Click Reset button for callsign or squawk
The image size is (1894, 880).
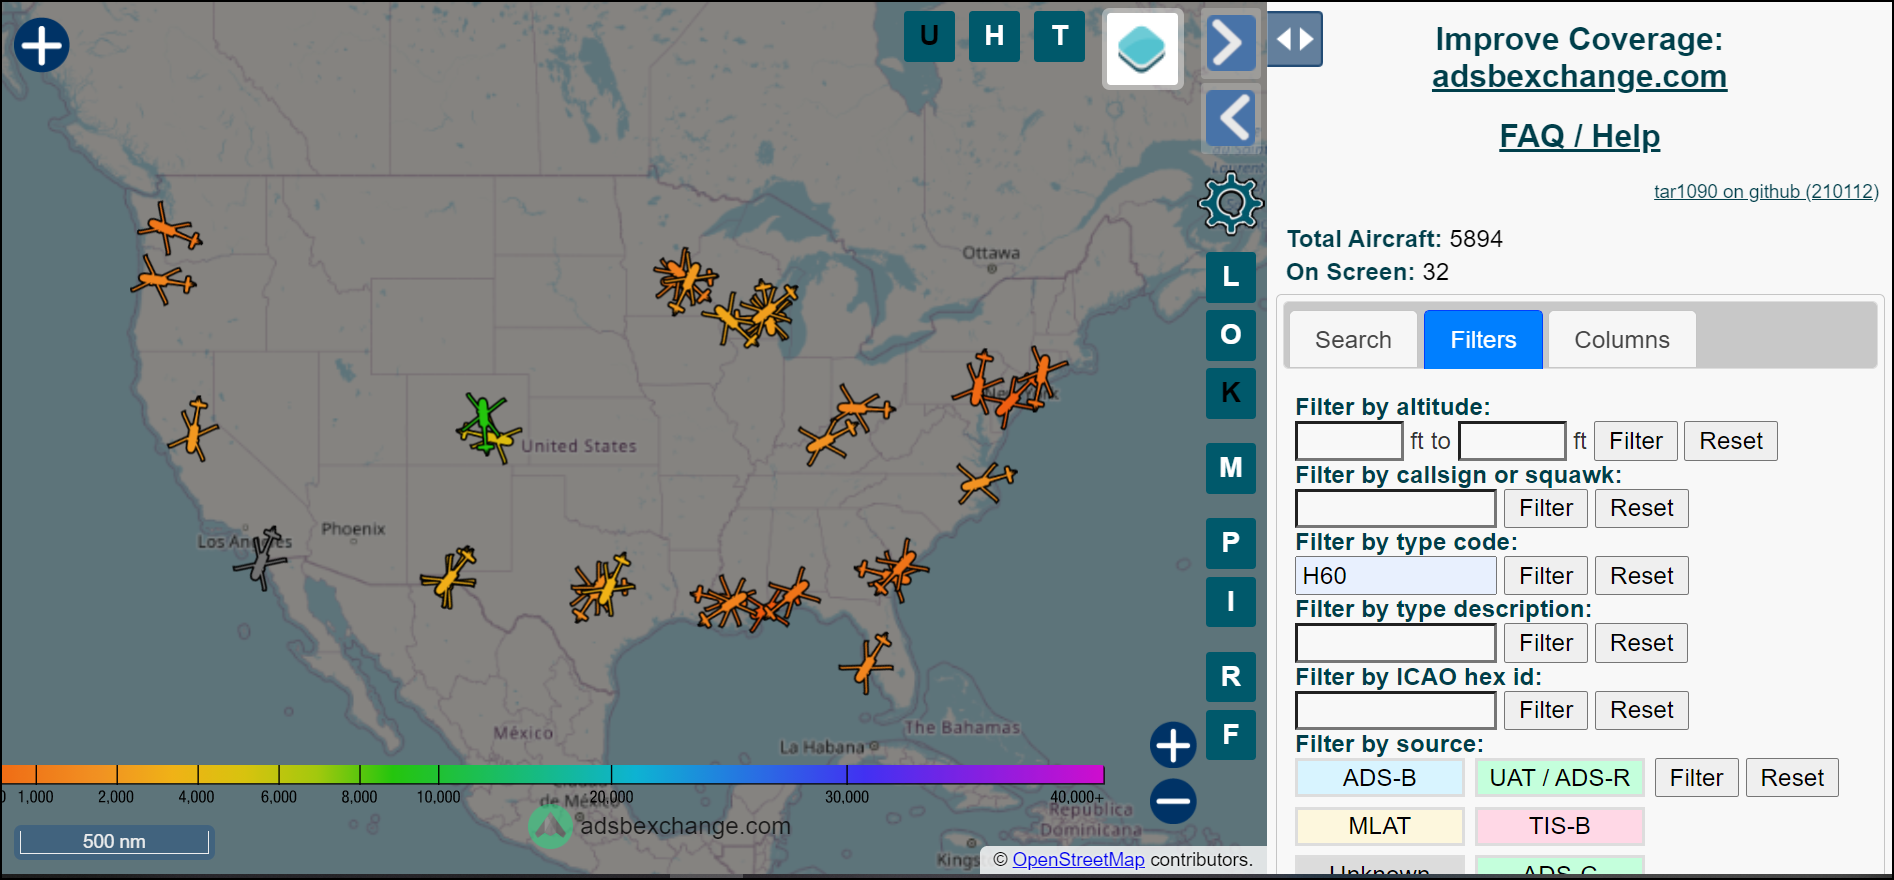click(1642, 508)
